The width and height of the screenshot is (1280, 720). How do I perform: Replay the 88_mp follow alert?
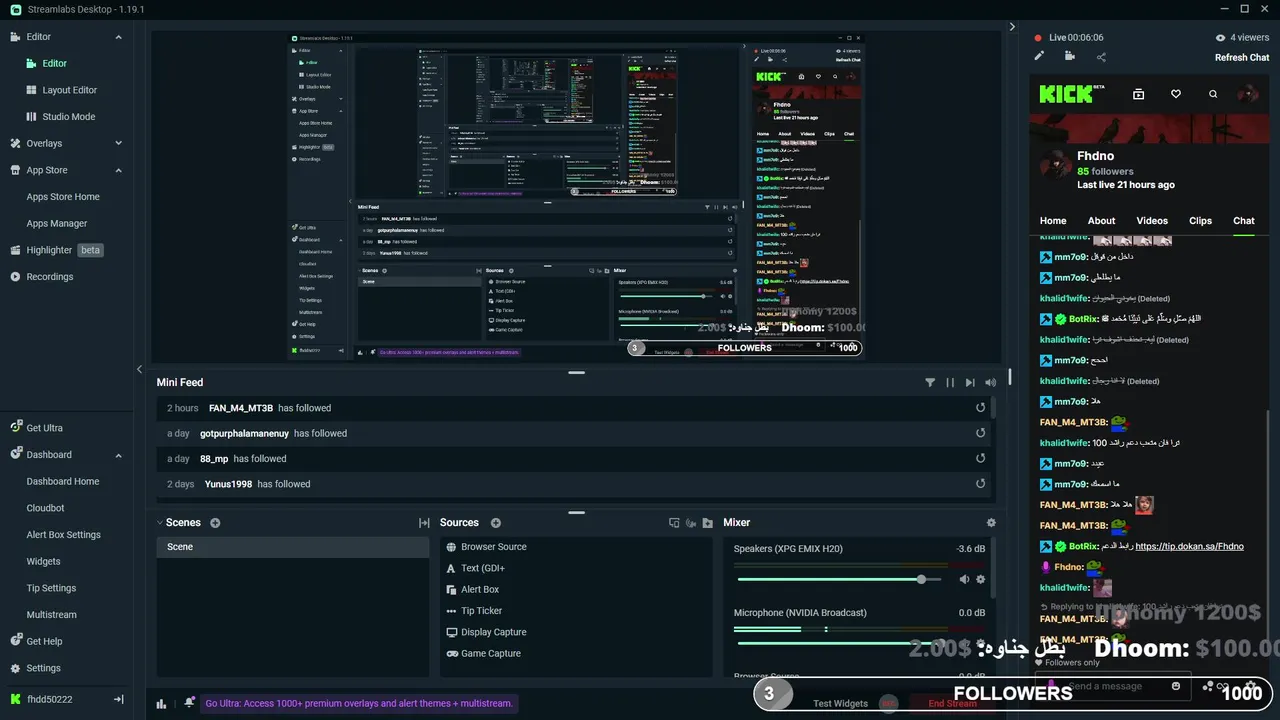tap(981, 459)
